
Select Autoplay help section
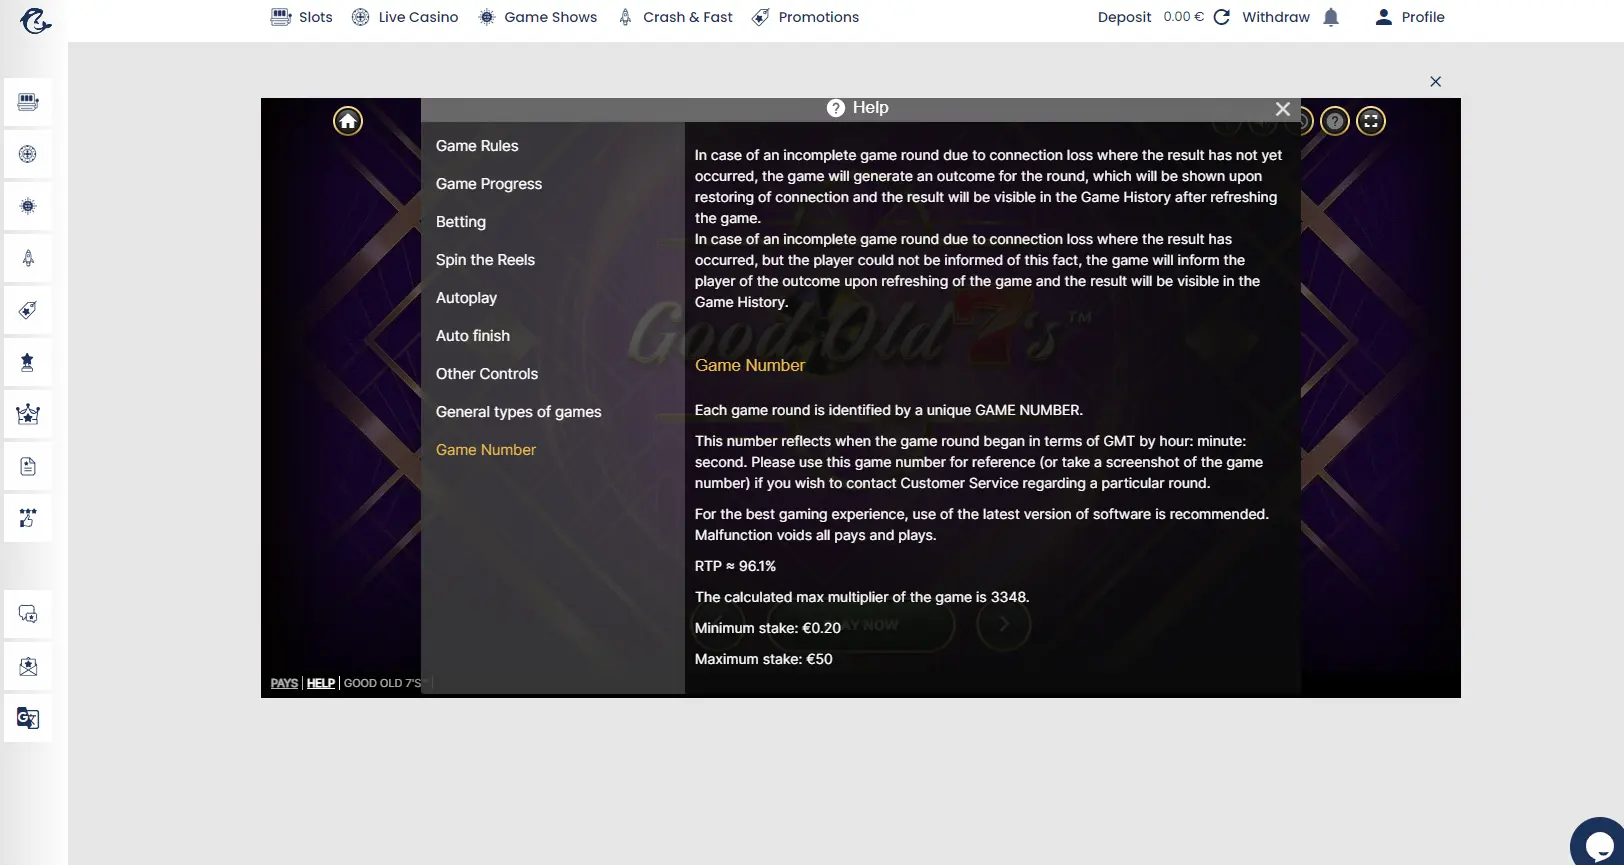(466, 298)
